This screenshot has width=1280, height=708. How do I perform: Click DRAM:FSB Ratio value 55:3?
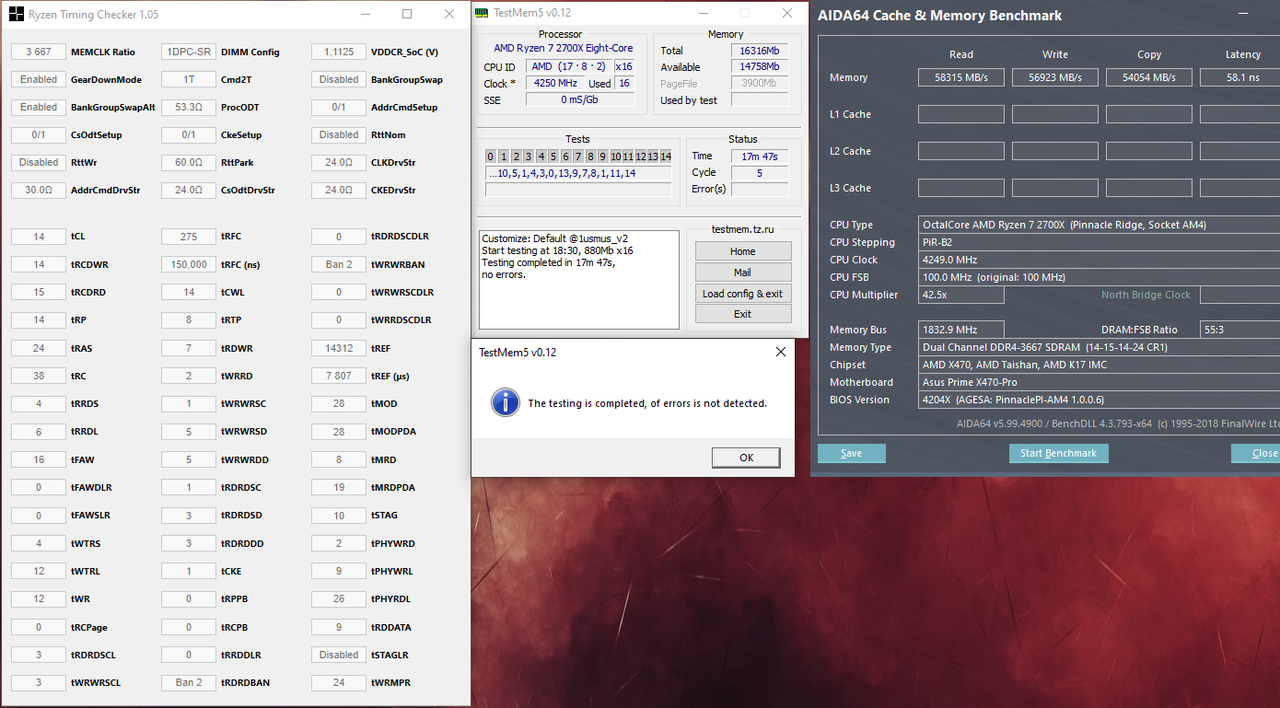tap(1240, 330)
